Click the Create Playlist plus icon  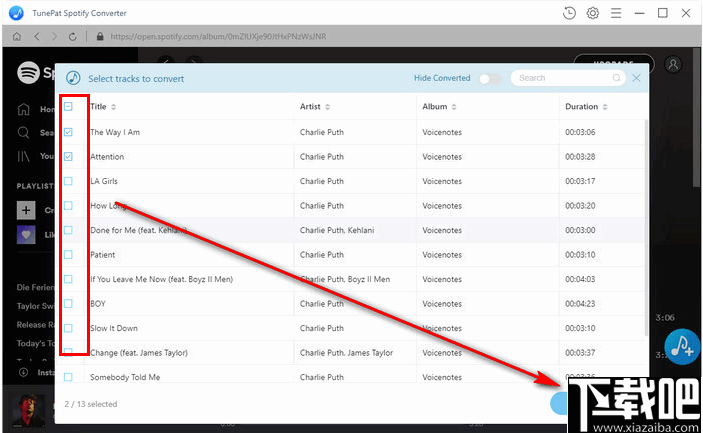click(26, 210)
